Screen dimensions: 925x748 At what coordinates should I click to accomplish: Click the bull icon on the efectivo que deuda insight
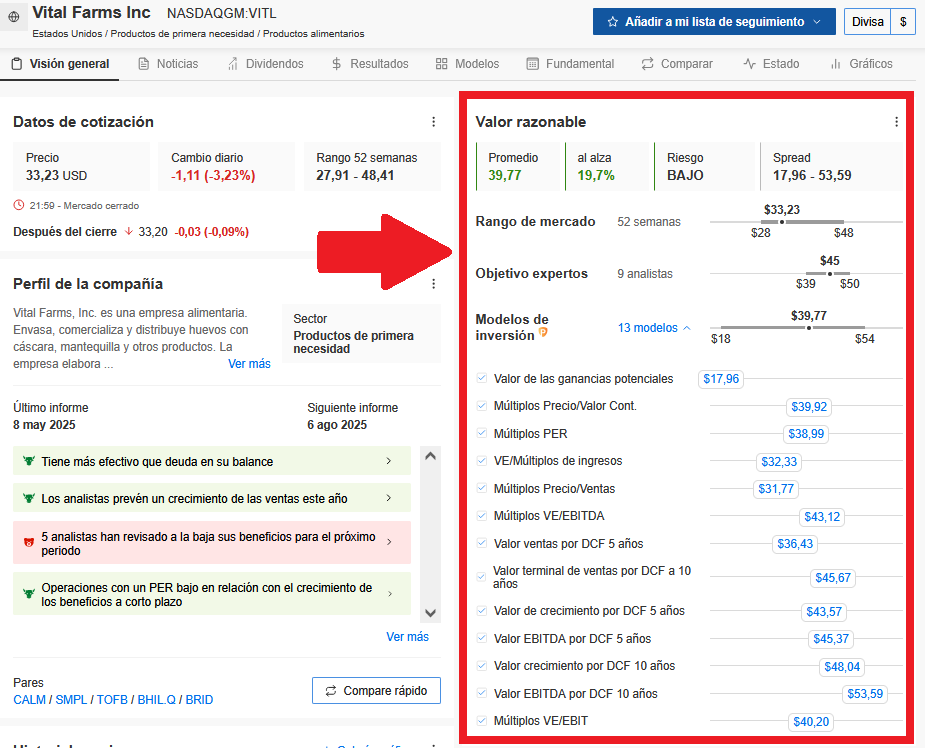pos(28,461)
